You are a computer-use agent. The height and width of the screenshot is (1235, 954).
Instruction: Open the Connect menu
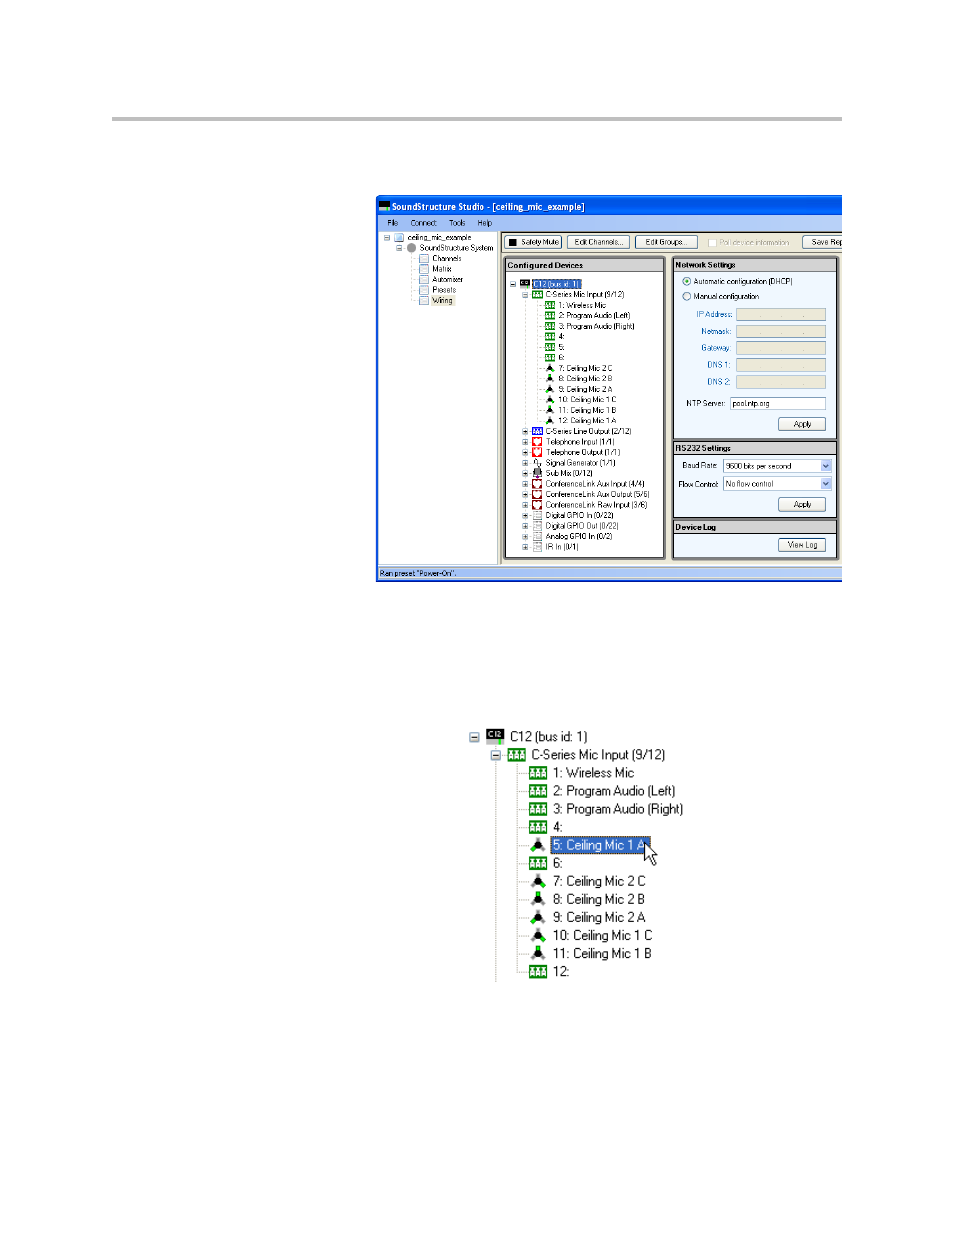423,223
